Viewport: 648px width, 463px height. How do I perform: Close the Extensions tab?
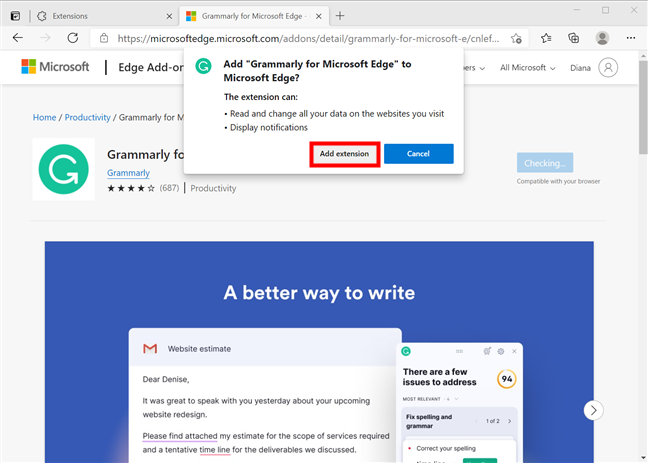[169, 16]
